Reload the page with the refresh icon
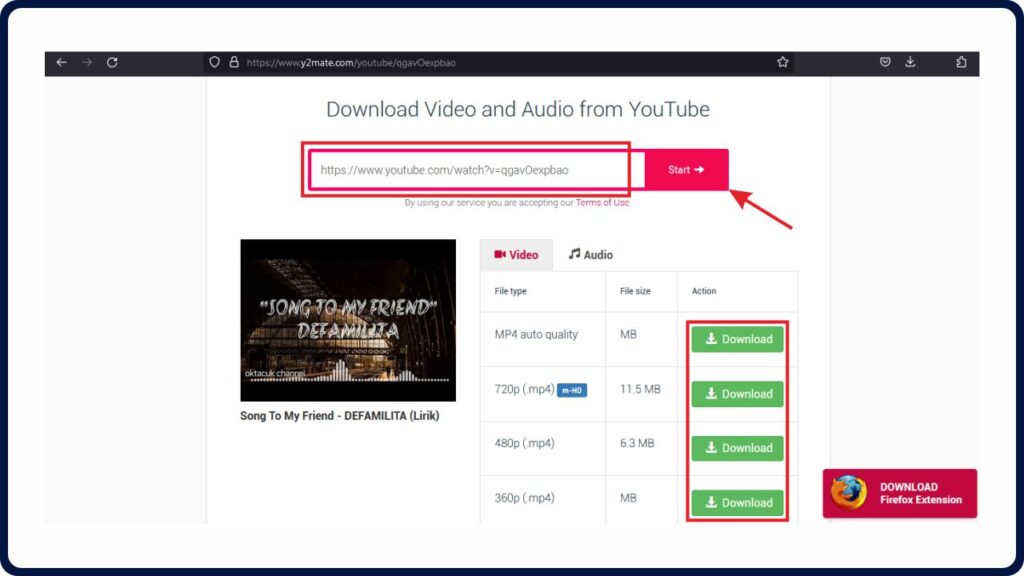This screenshot has height=576, width=1024. 112,63
